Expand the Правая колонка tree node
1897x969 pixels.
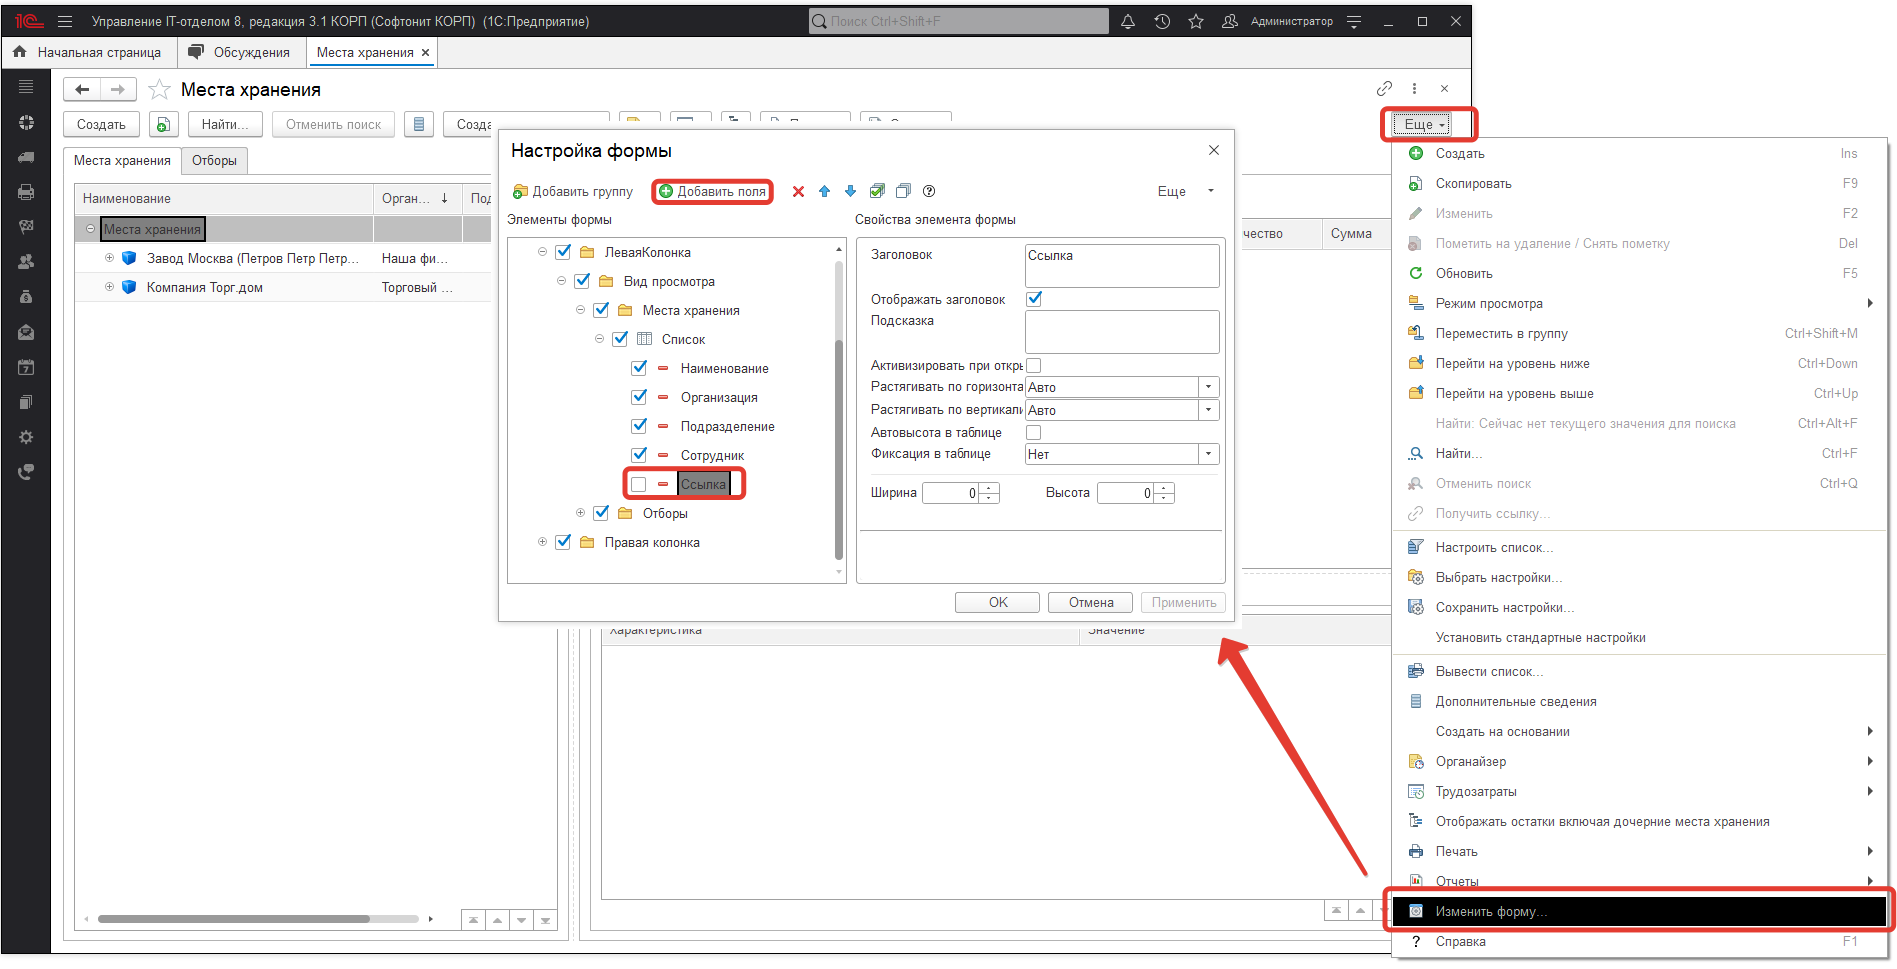(x=543, y=542)
